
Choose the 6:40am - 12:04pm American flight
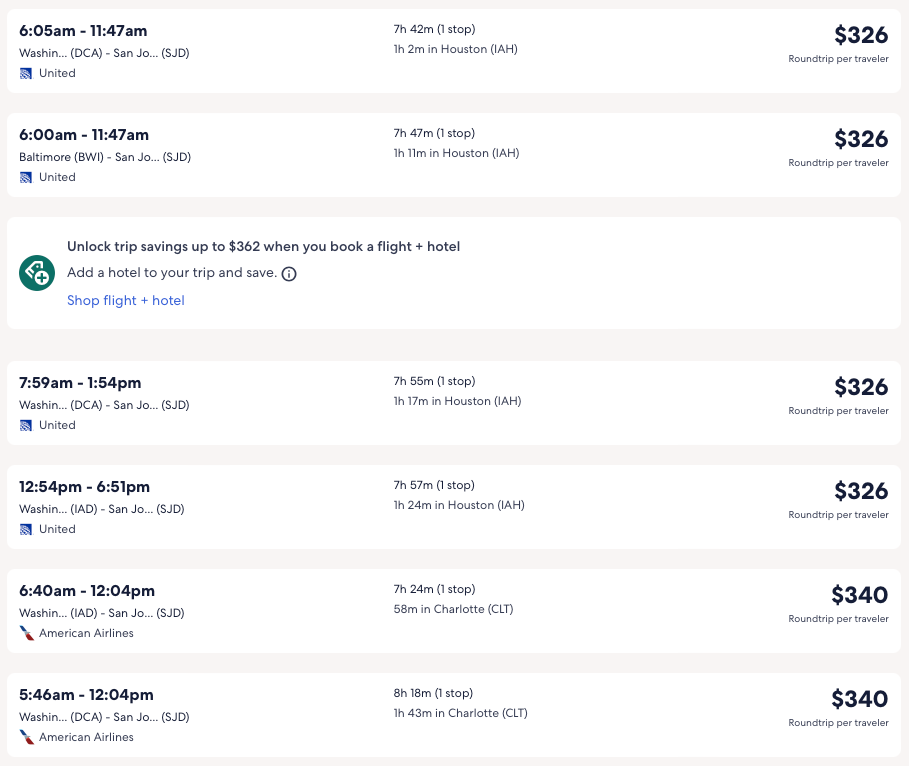(87, 591)
